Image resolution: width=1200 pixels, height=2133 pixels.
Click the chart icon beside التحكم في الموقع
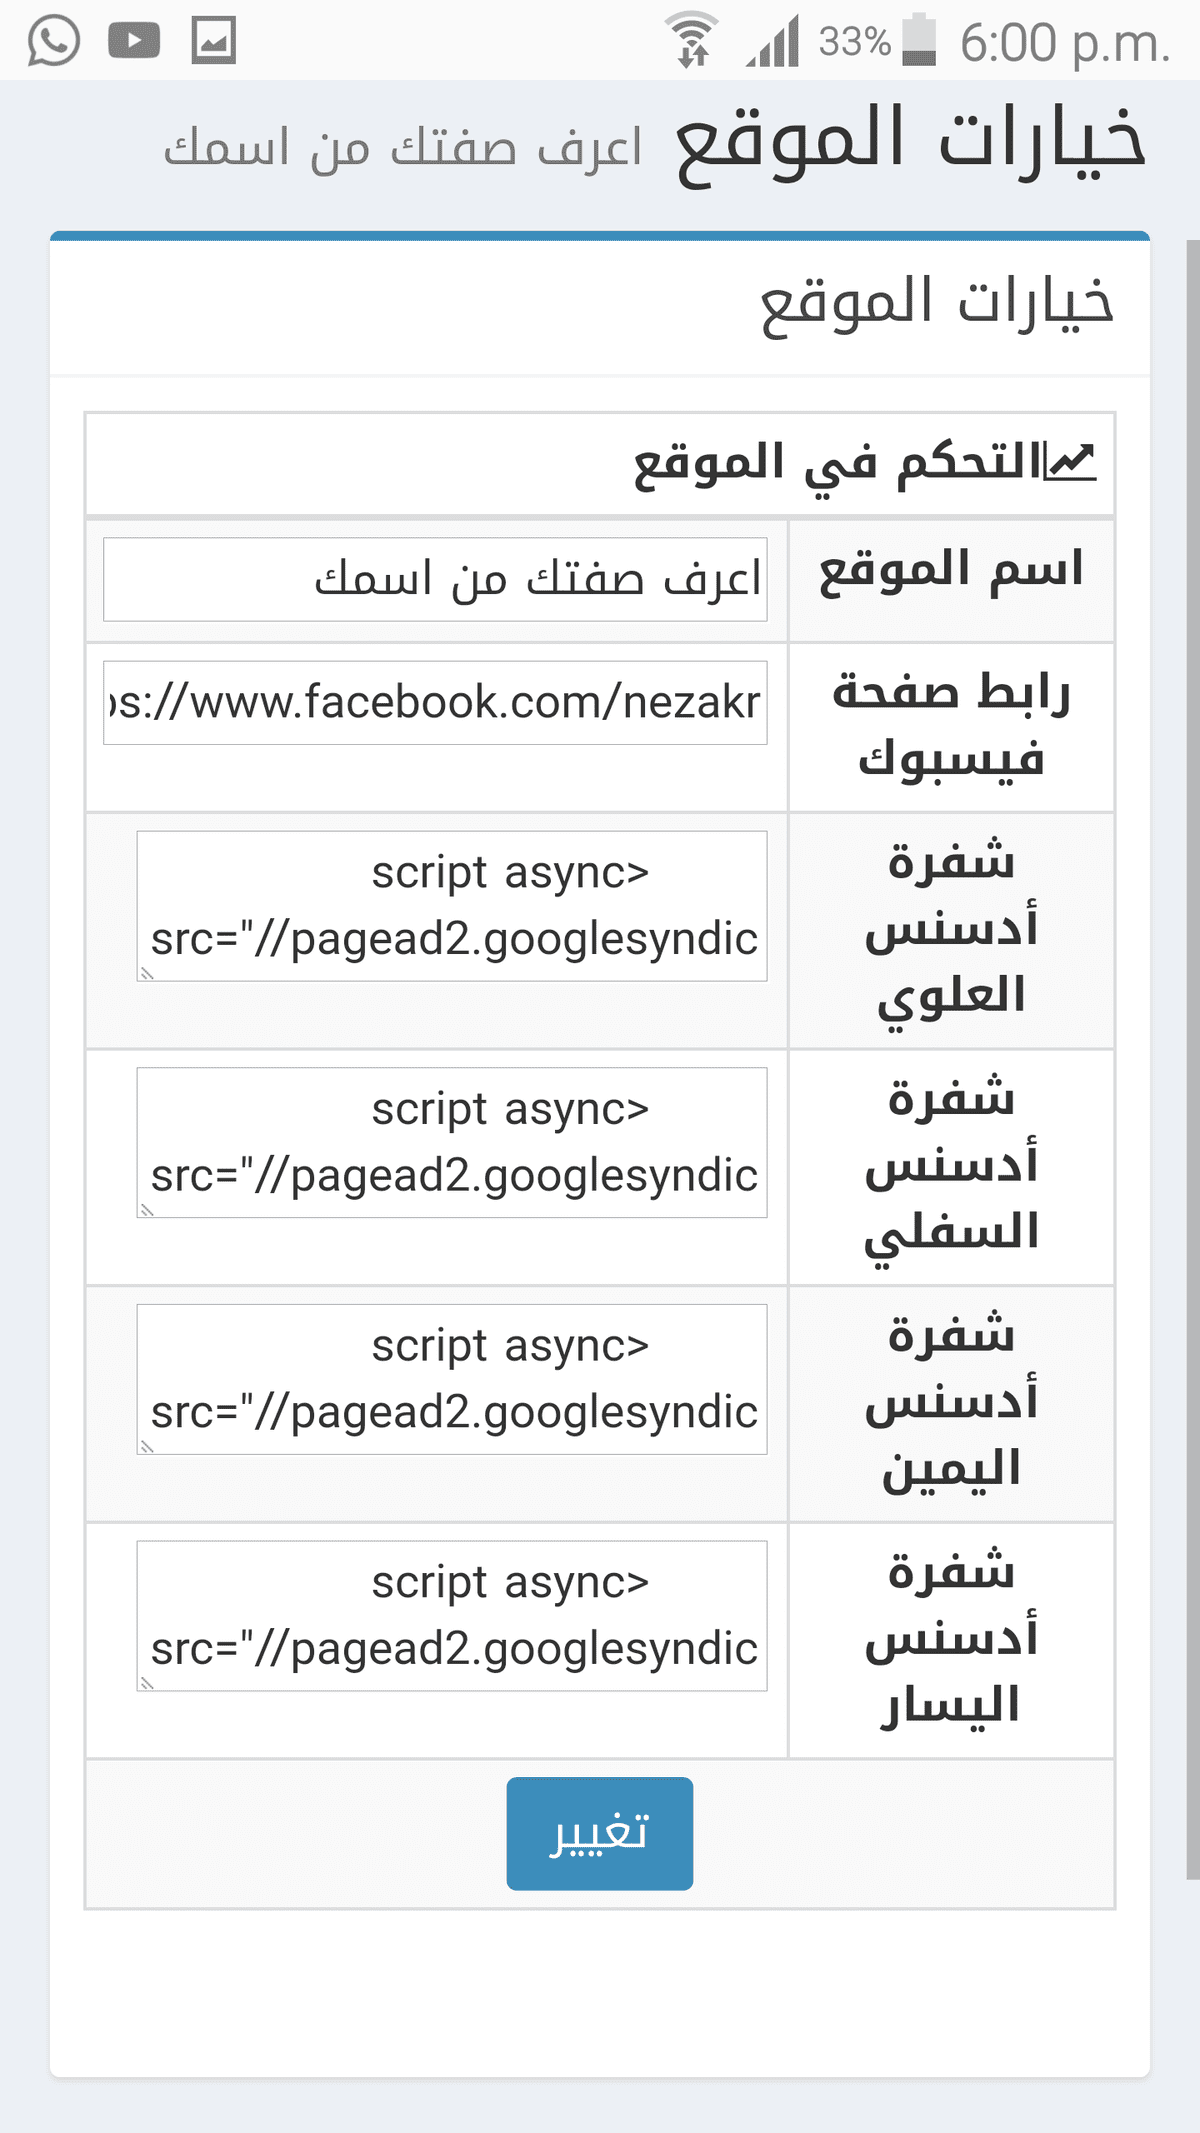(1070, 462)
